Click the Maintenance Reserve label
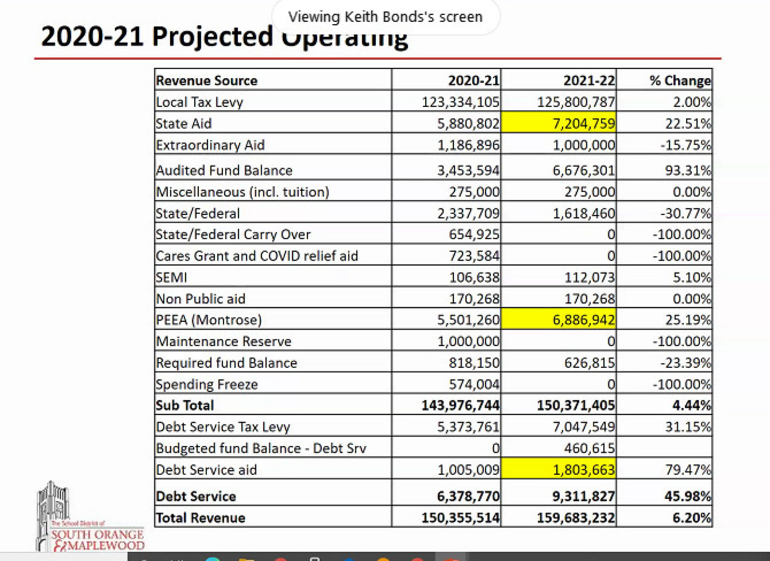Viewport: 770px width, 561px height. point(223,341)
